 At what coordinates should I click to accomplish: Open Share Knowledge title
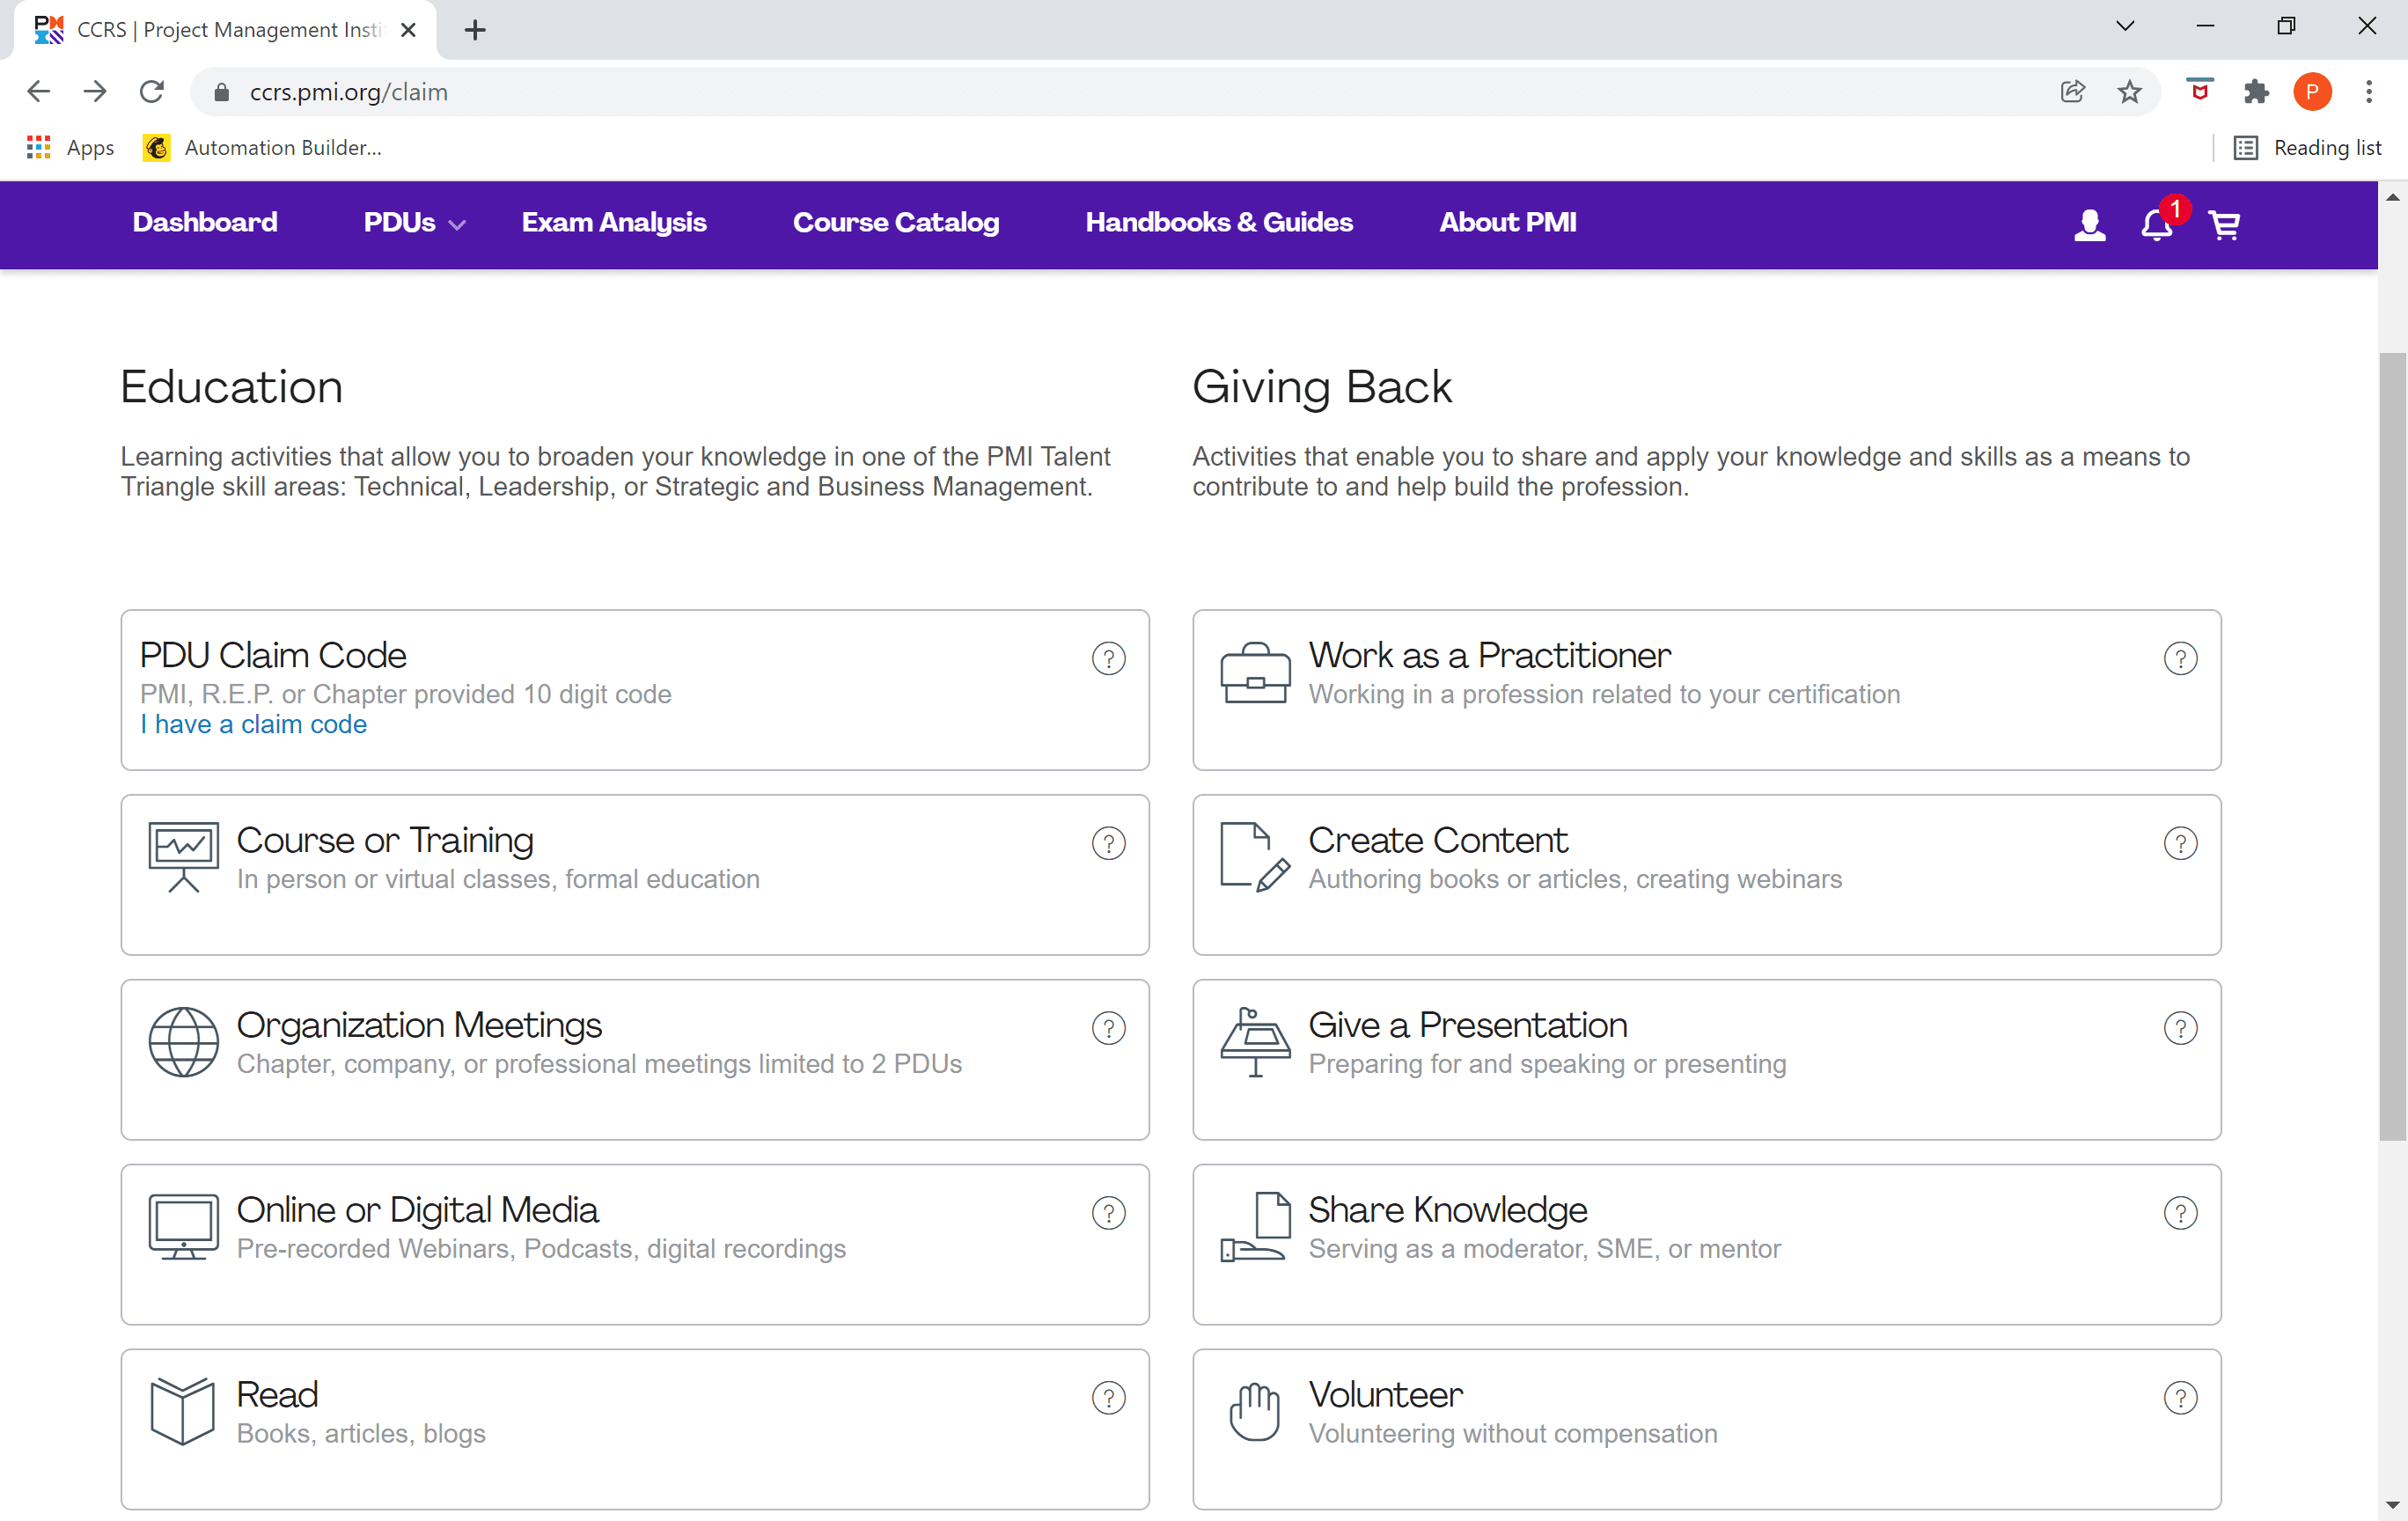[x=1447, y=1210]
